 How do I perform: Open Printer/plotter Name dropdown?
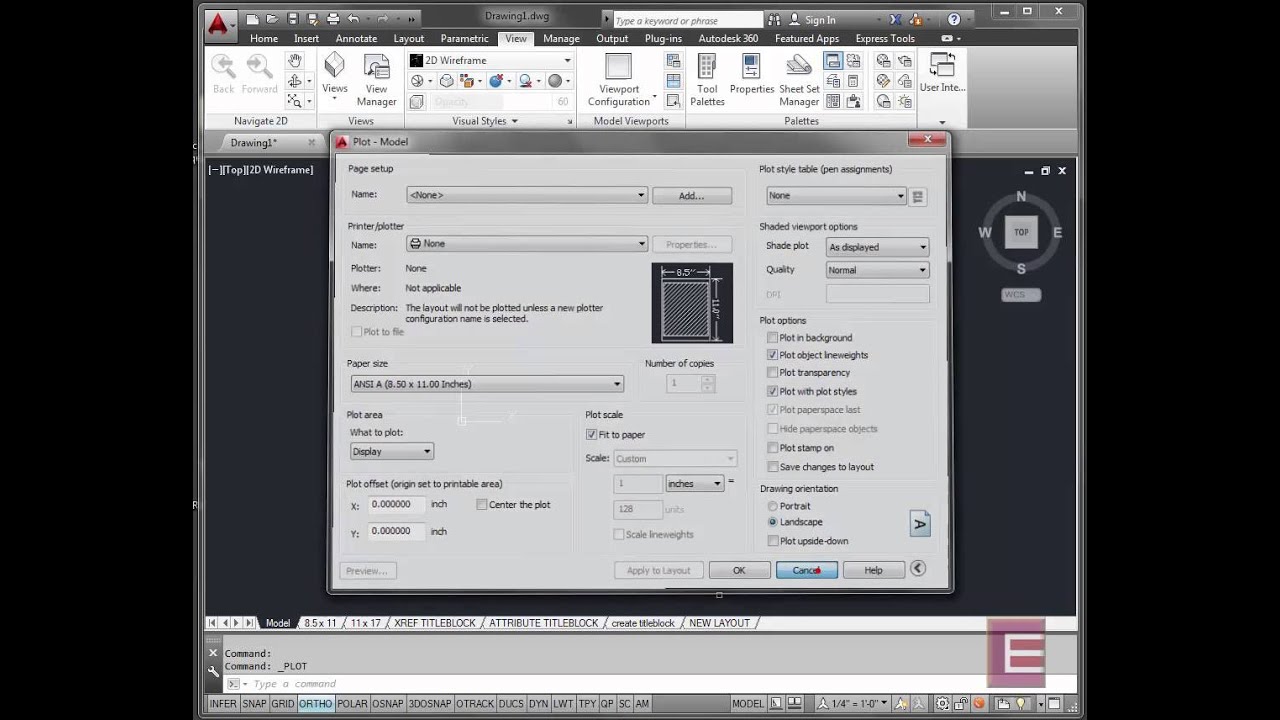pyautogui.click(x=527, y=244)
